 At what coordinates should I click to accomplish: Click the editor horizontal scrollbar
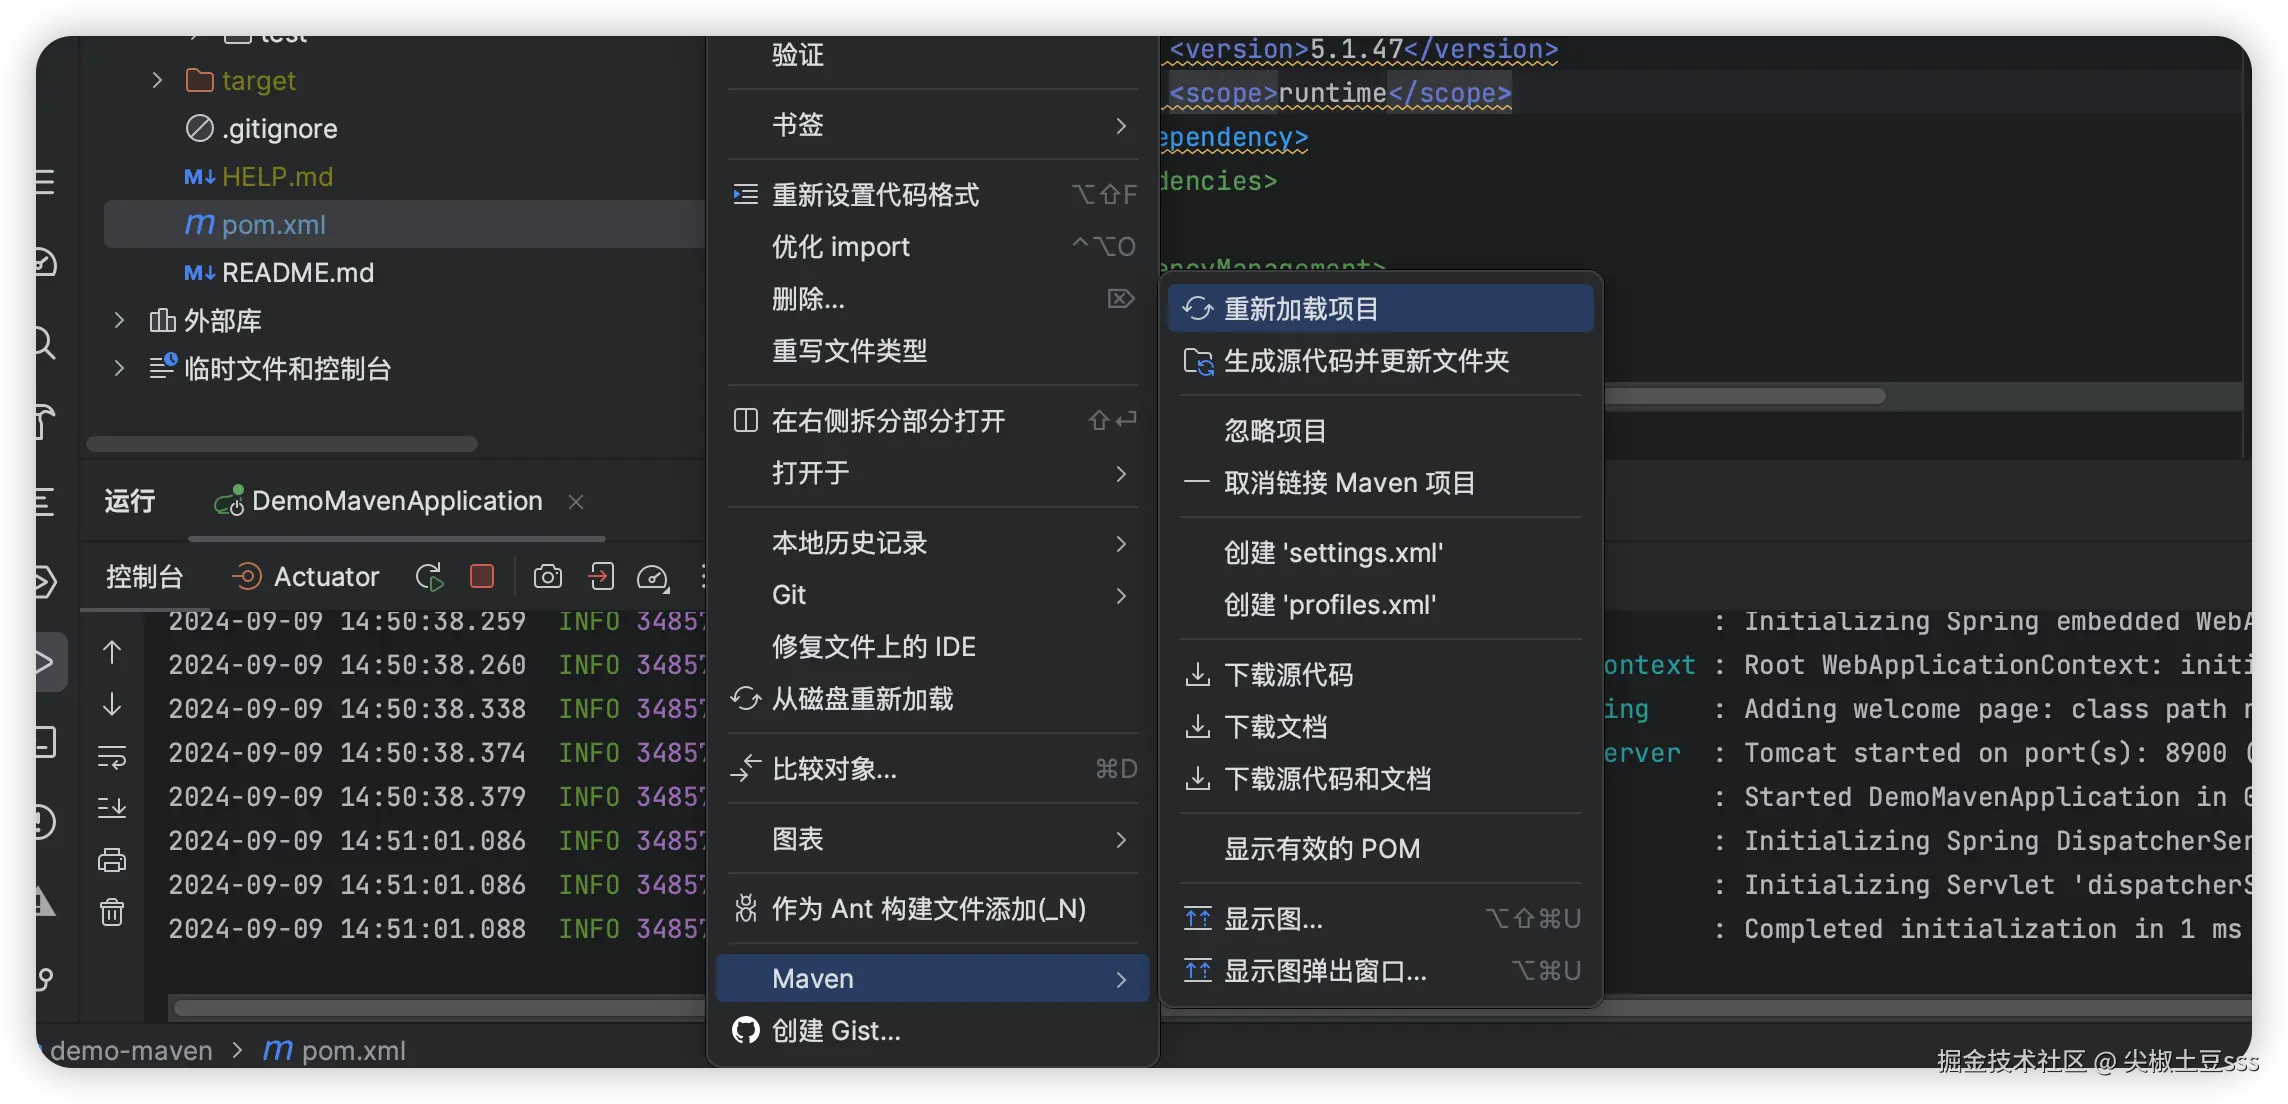1744,396
